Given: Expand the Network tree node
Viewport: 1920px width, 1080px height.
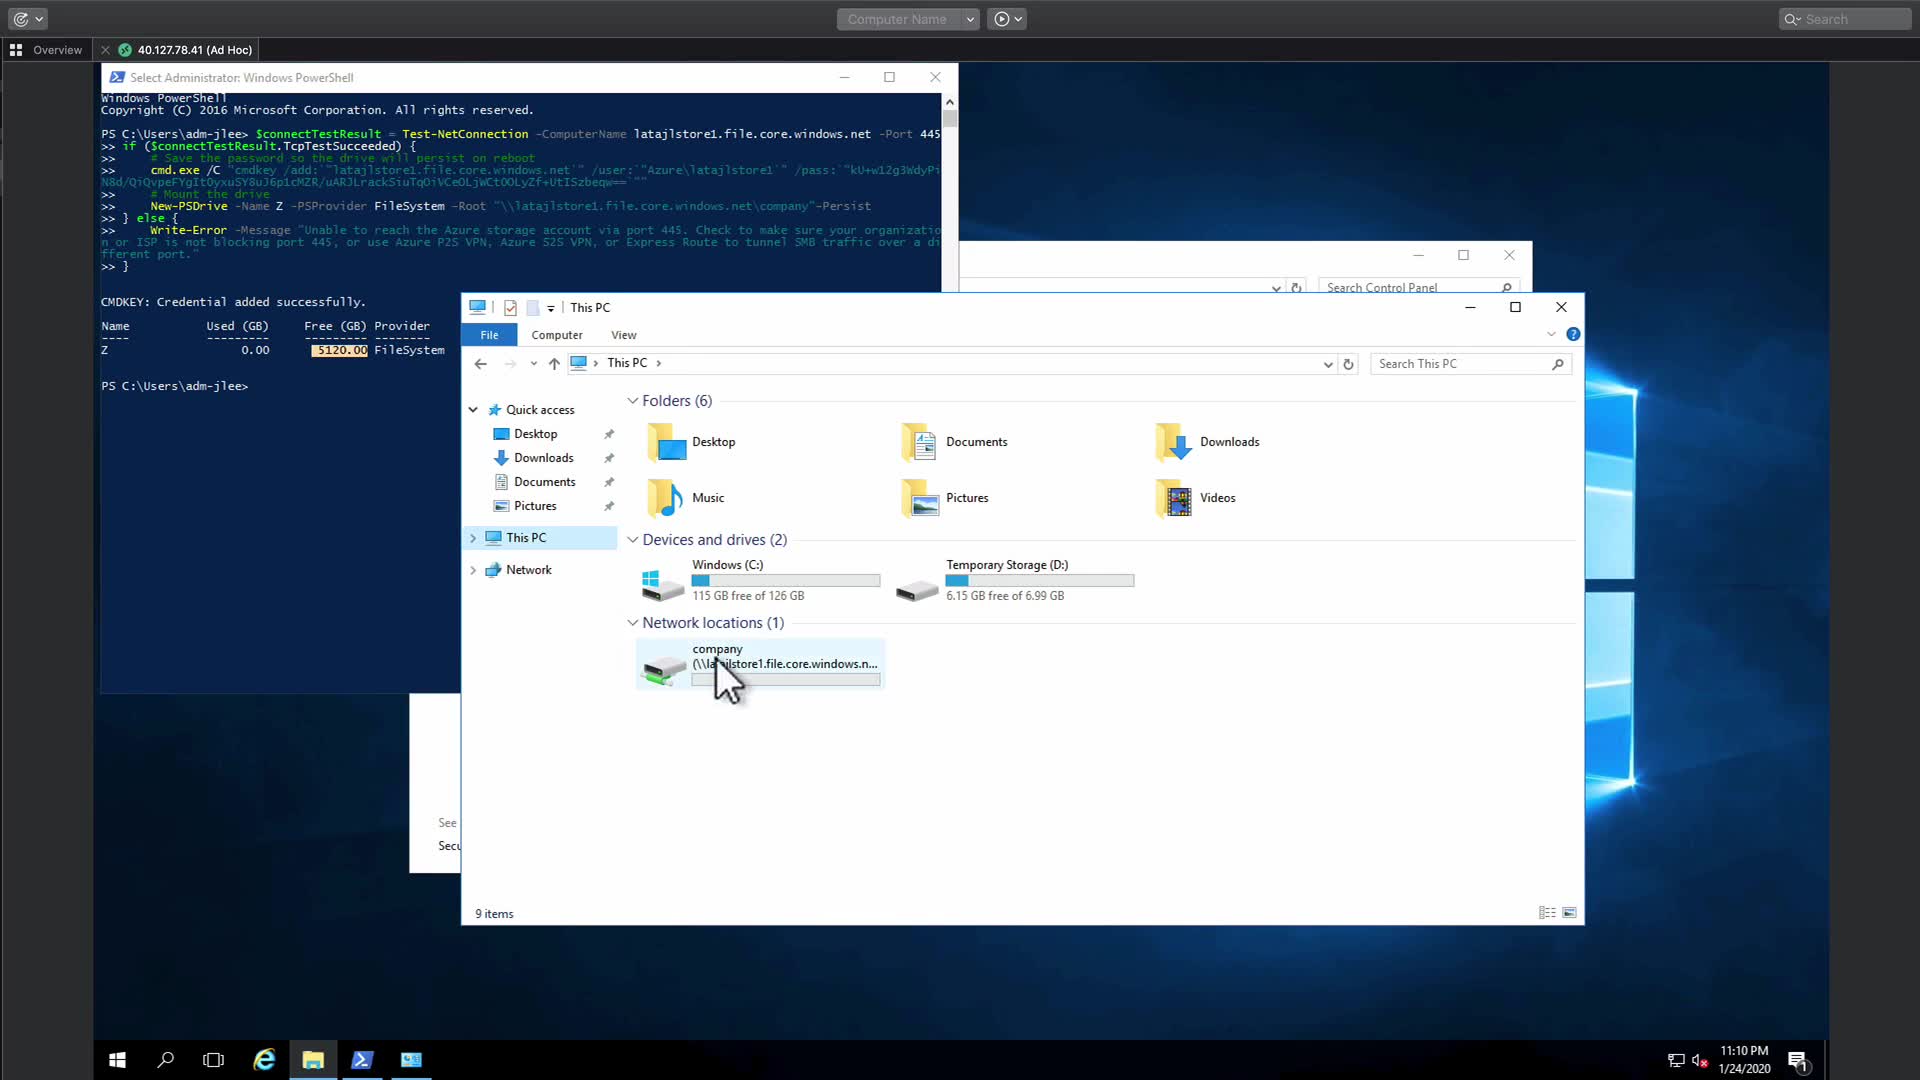Looking at the screenshot, I should click(473, 570).
